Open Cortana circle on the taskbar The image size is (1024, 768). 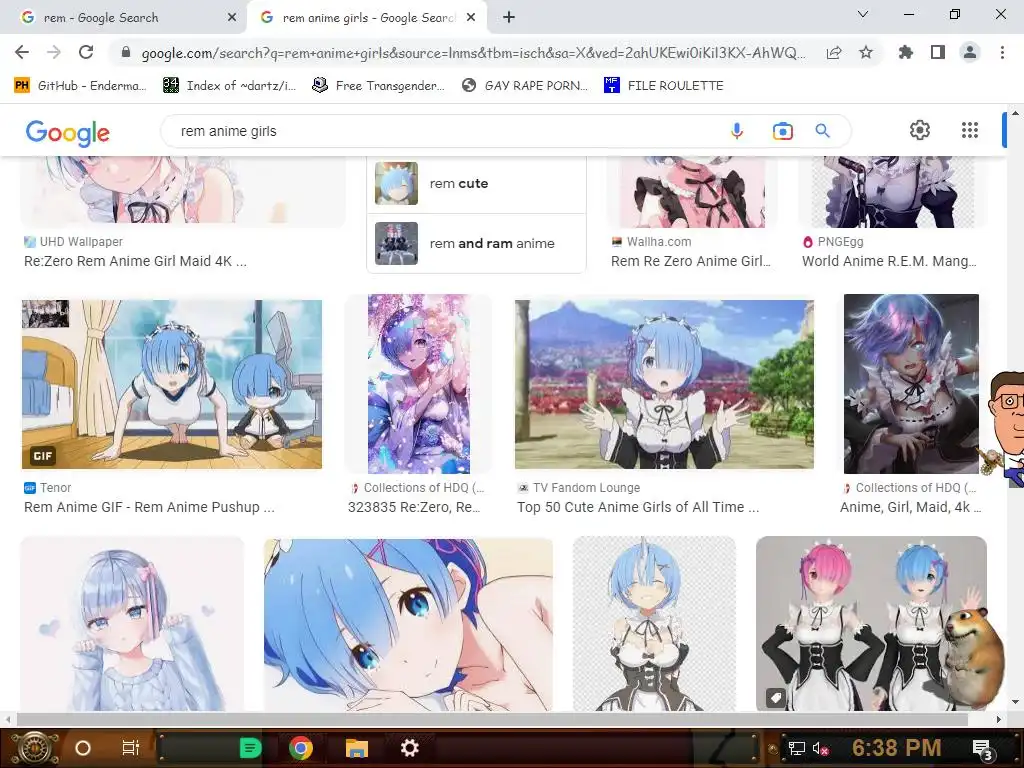pos(83,748)
